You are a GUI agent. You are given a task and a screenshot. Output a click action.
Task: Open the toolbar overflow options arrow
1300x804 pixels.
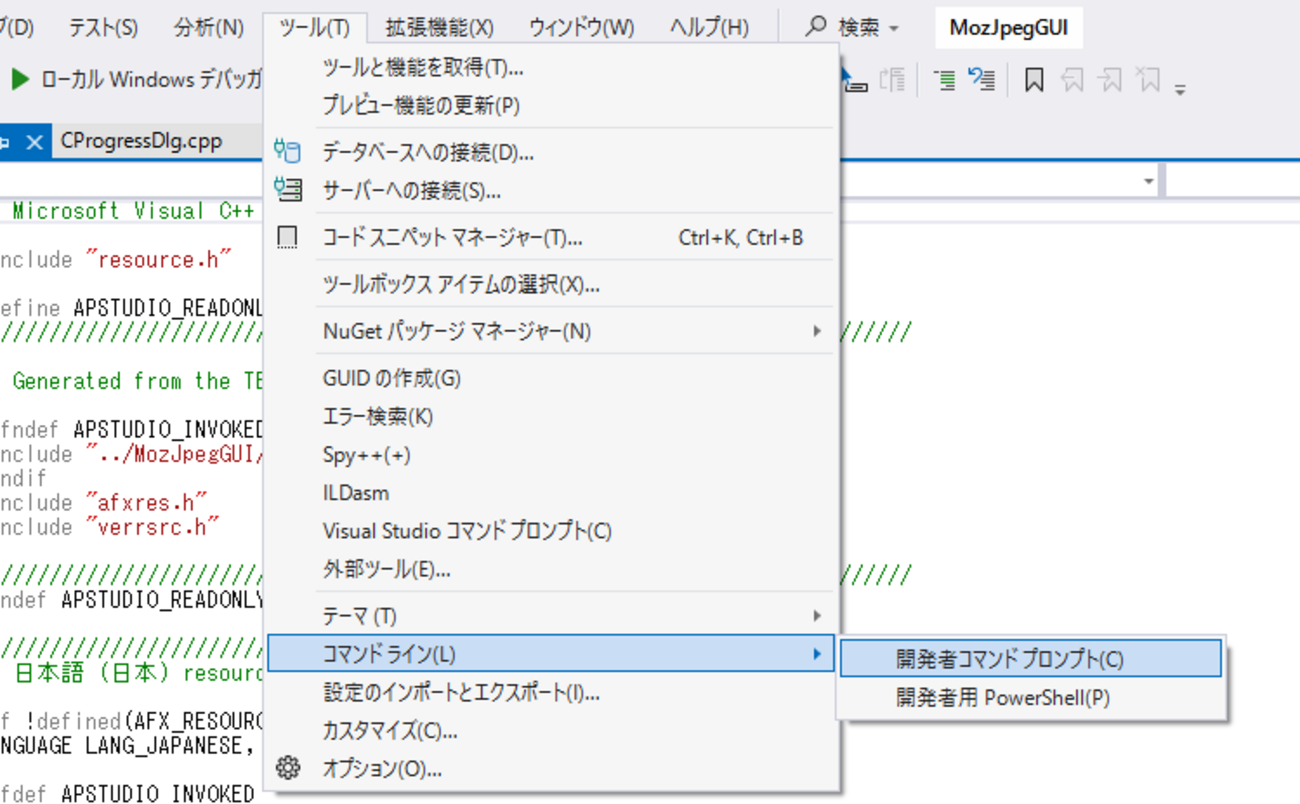coord(1180,90)
